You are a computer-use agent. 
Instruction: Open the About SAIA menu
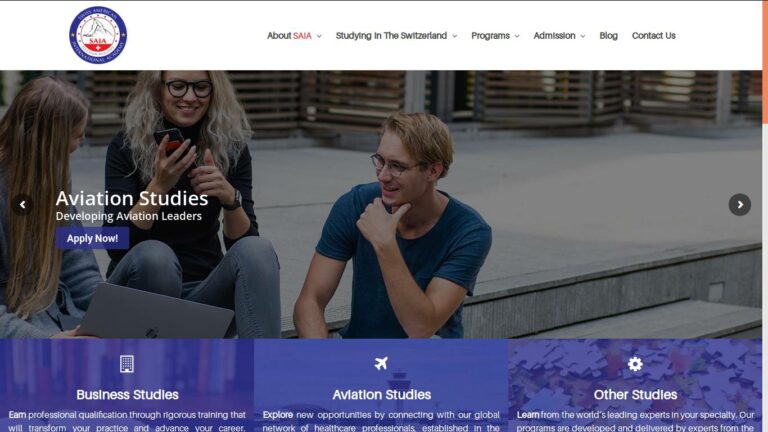(289, 36)
